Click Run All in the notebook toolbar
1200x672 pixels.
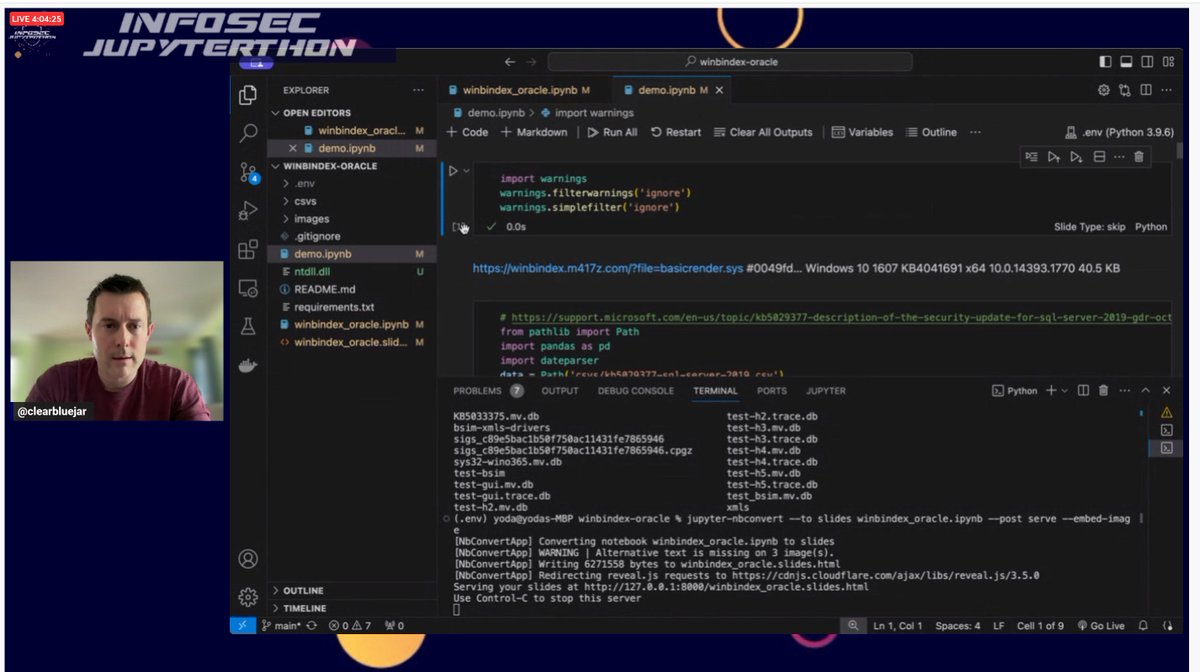tap(612, 132)
